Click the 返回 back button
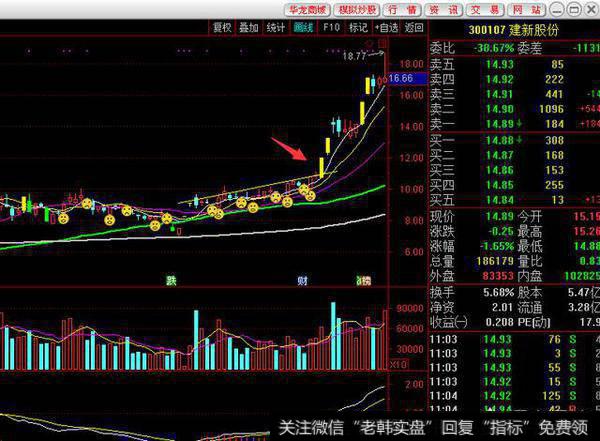This screenshot has height=441, width=600. point(413,28)
